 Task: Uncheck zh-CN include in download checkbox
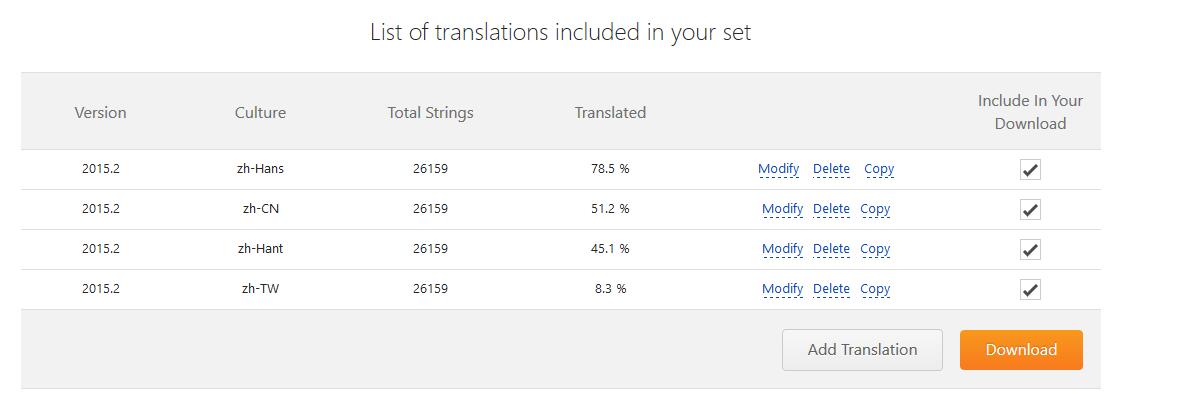[1030, 210]
